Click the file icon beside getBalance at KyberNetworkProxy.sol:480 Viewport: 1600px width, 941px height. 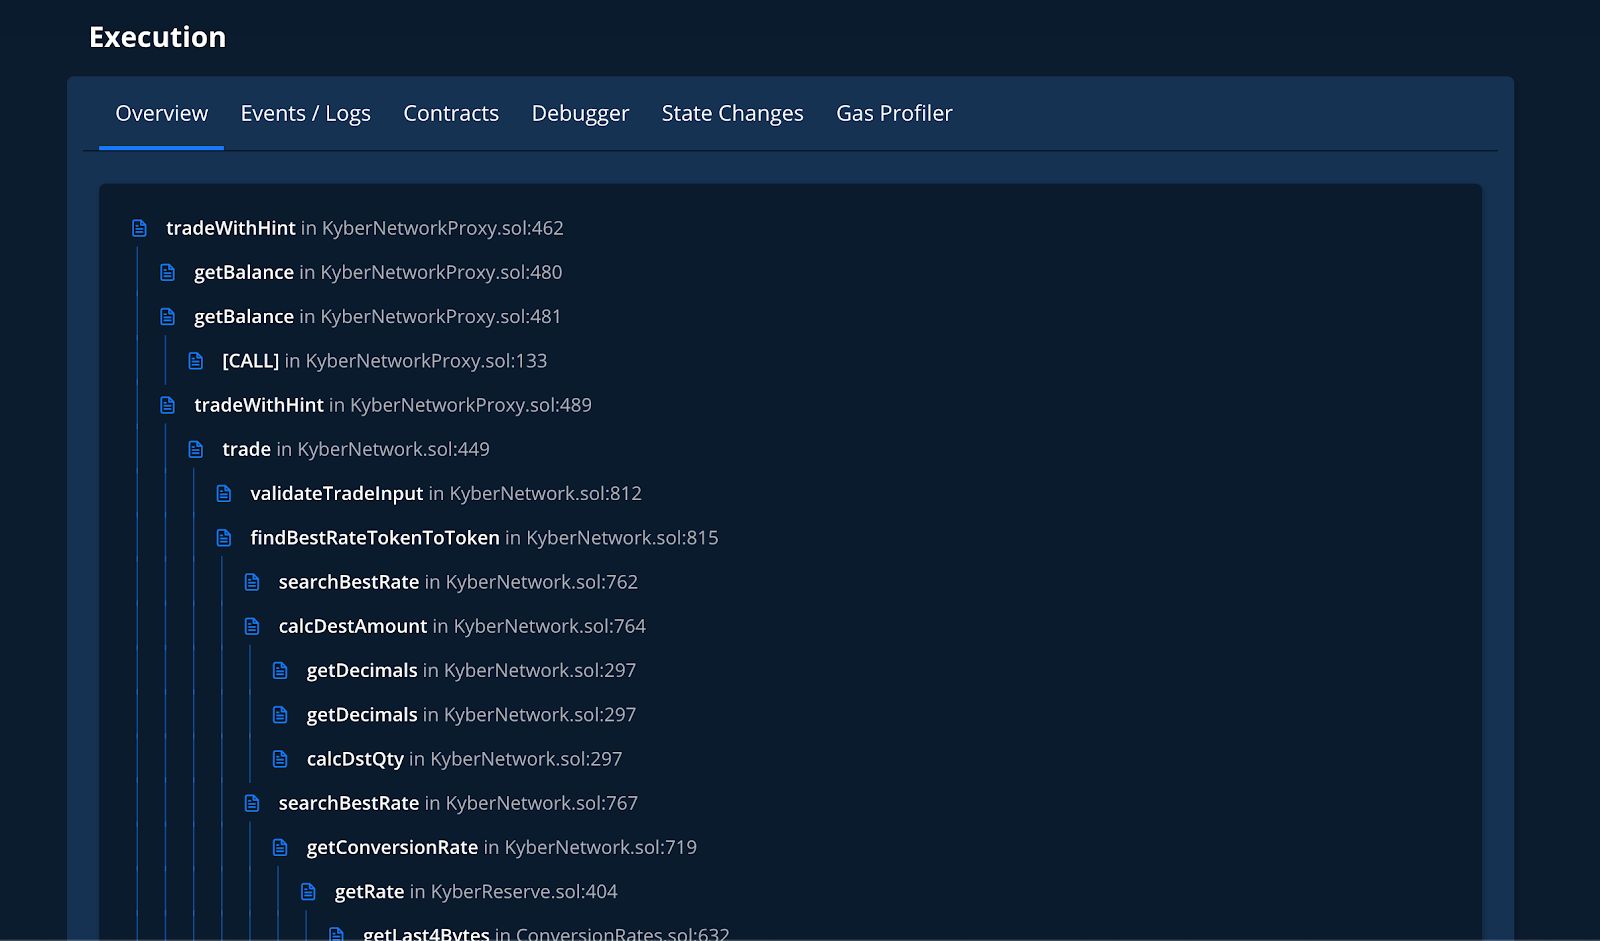168,272
